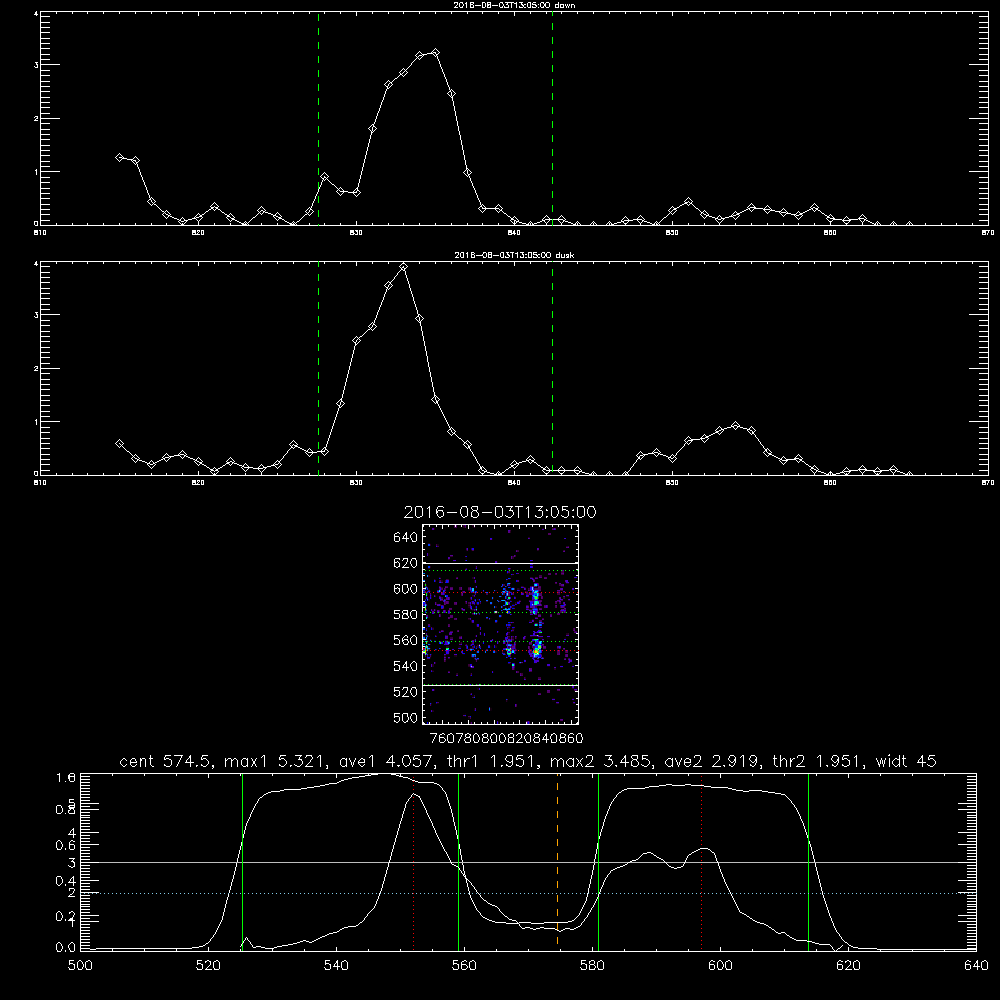Image resolution: width=1000 pixels, height=1000 pixels.
Task: Click the upper white horizontal line in heatmap
Action: coord(500,562)
